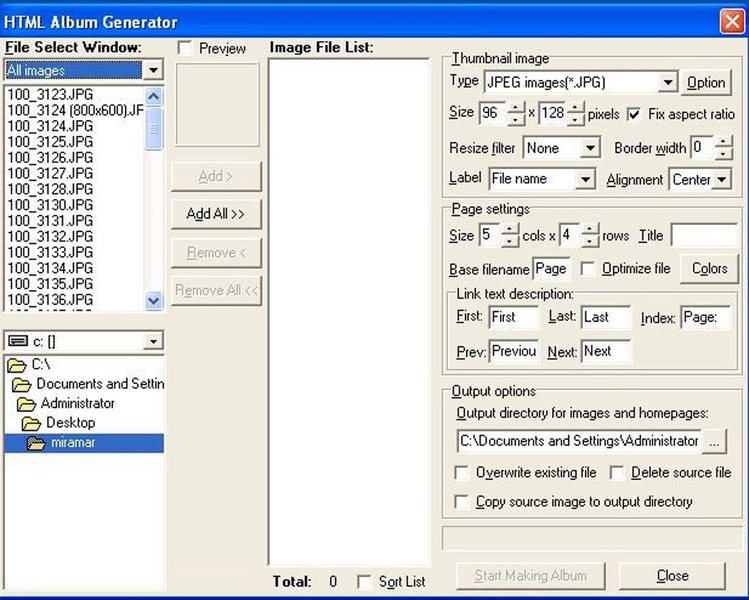Decrease Border width with down arrow
Viewport: 749px width, 600px height.
point(723,153)
